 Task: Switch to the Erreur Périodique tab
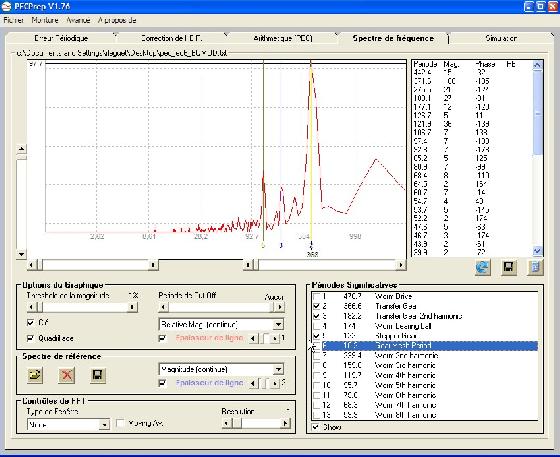pos(61,38)
